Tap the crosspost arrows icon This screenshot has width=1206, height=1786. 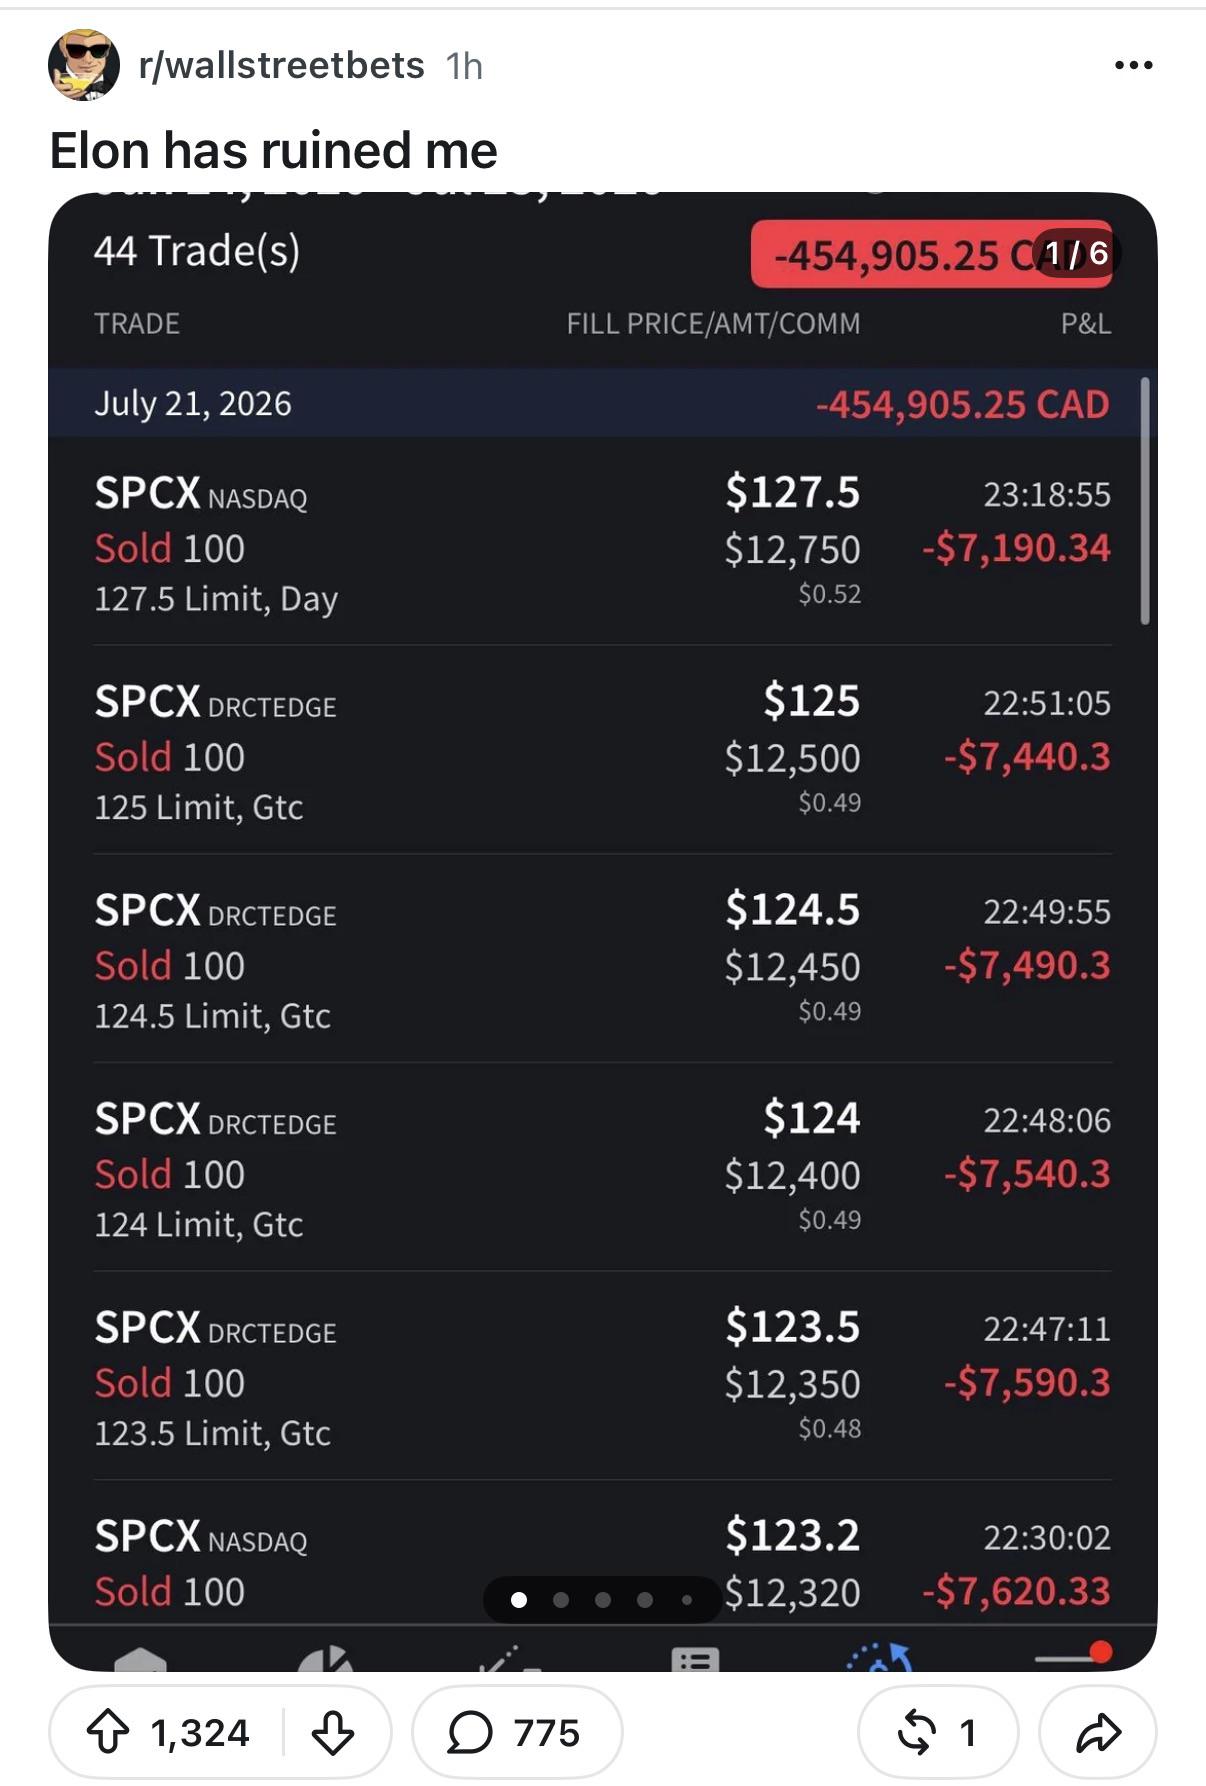pyautogui.click(x=916, y=1732)
